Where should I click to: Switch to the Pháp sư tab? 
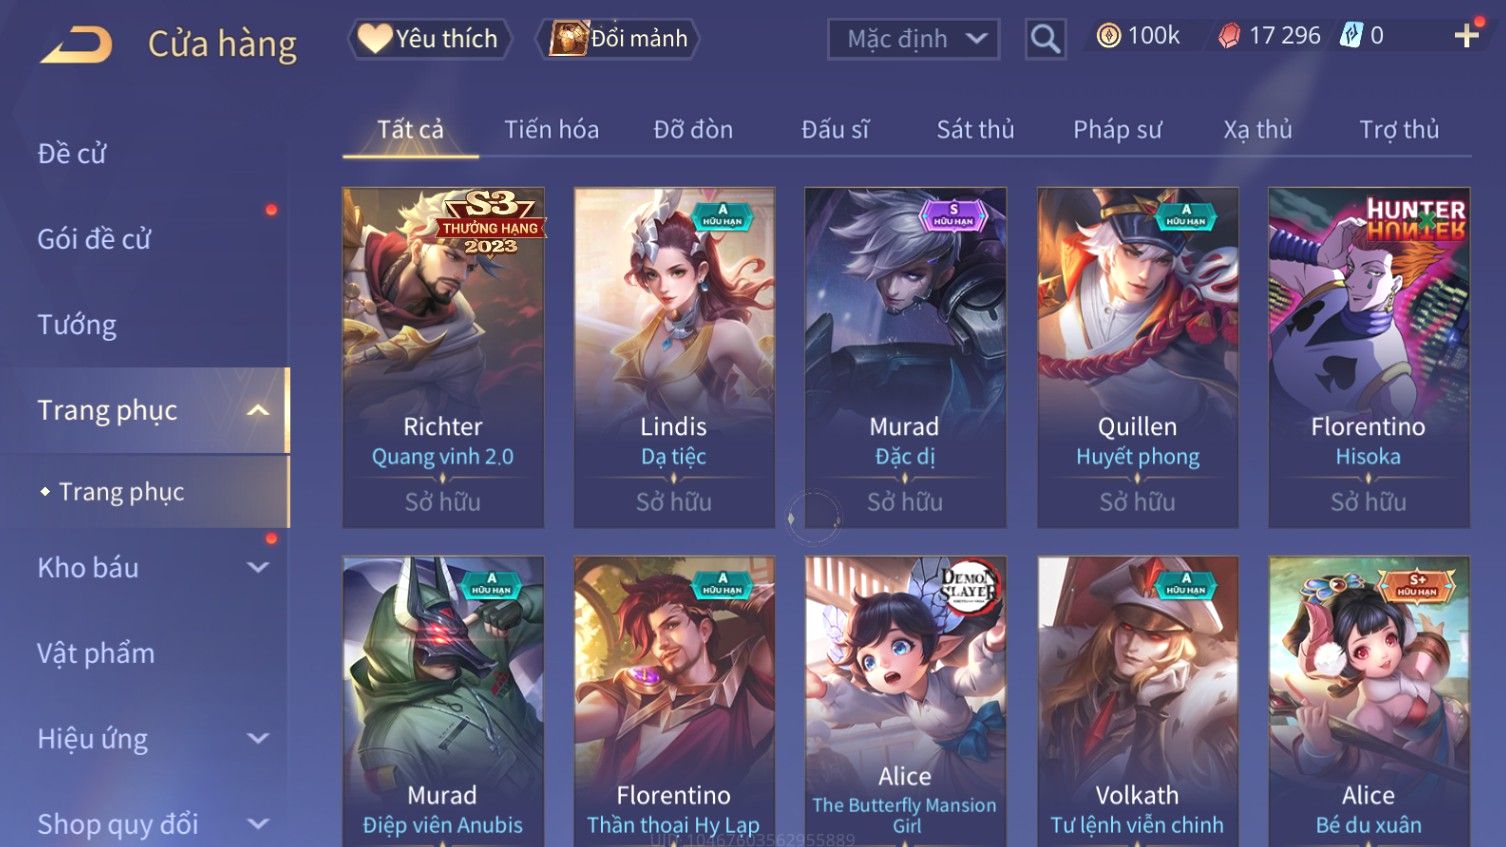tap(1117, 129)
